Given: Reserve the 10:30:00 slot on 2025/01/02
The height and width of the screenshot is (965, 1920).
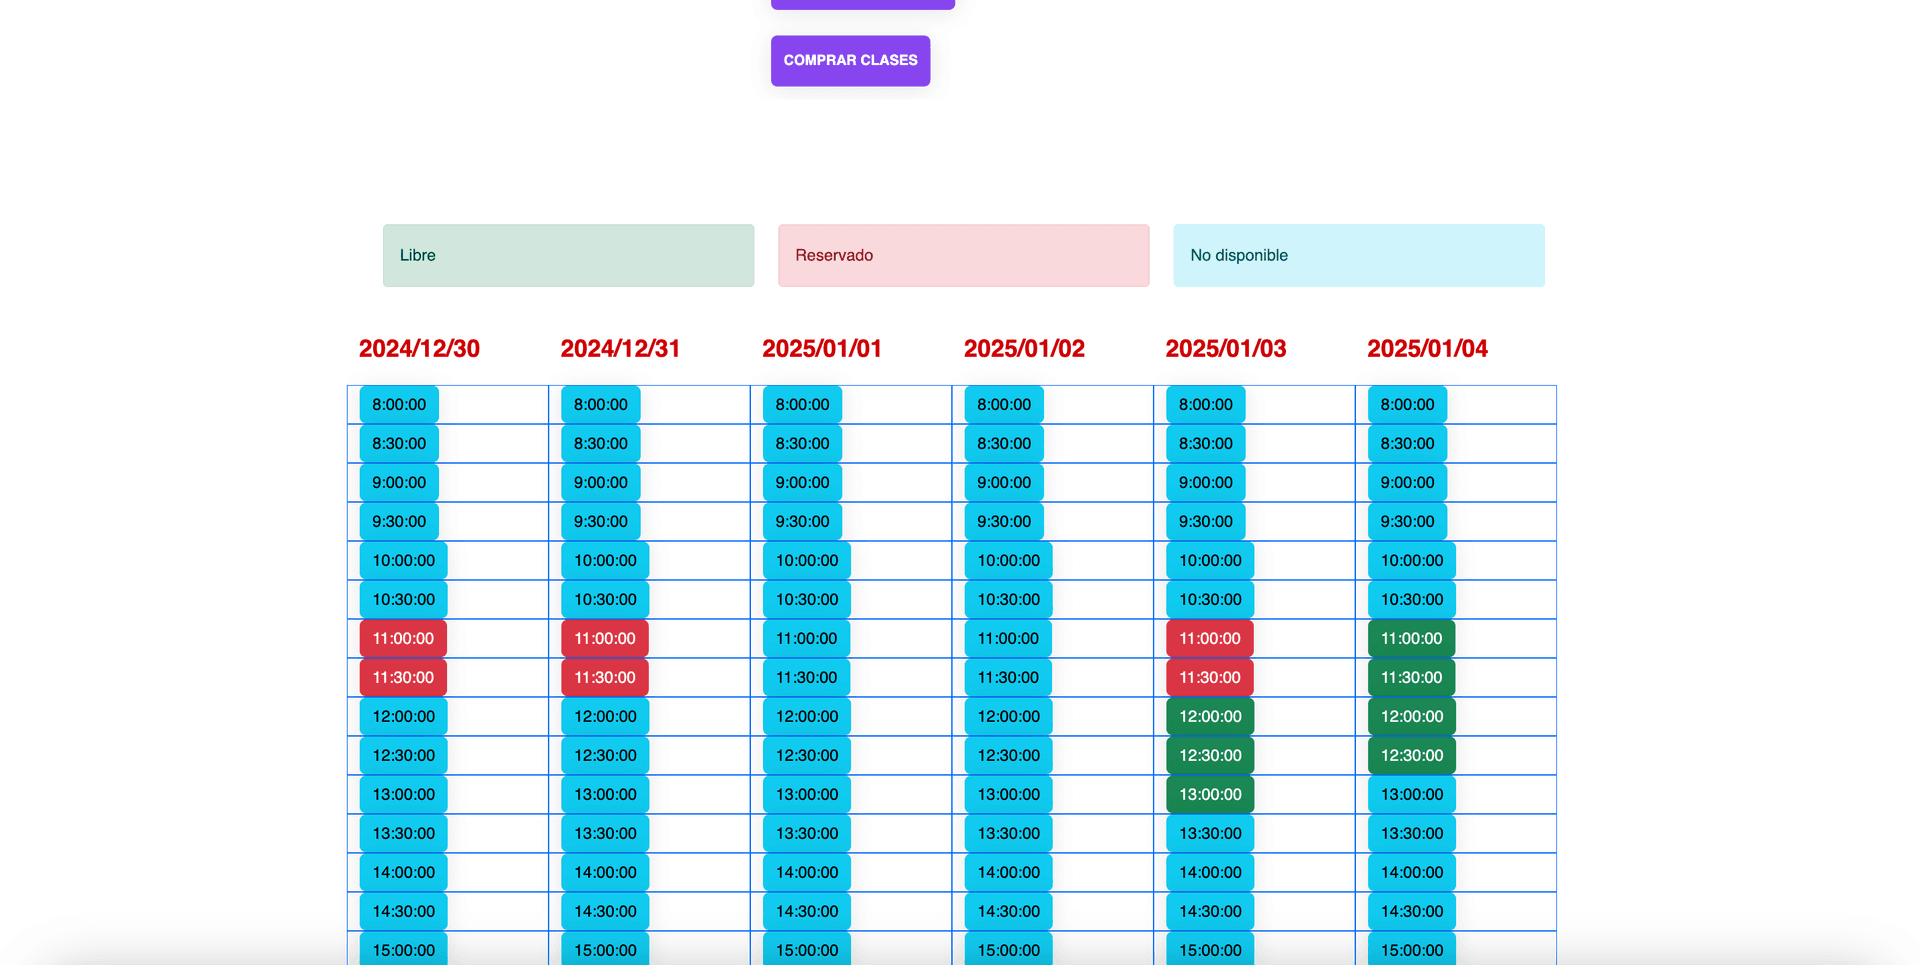Looking at the screenshot, I should click(1007, 599).
